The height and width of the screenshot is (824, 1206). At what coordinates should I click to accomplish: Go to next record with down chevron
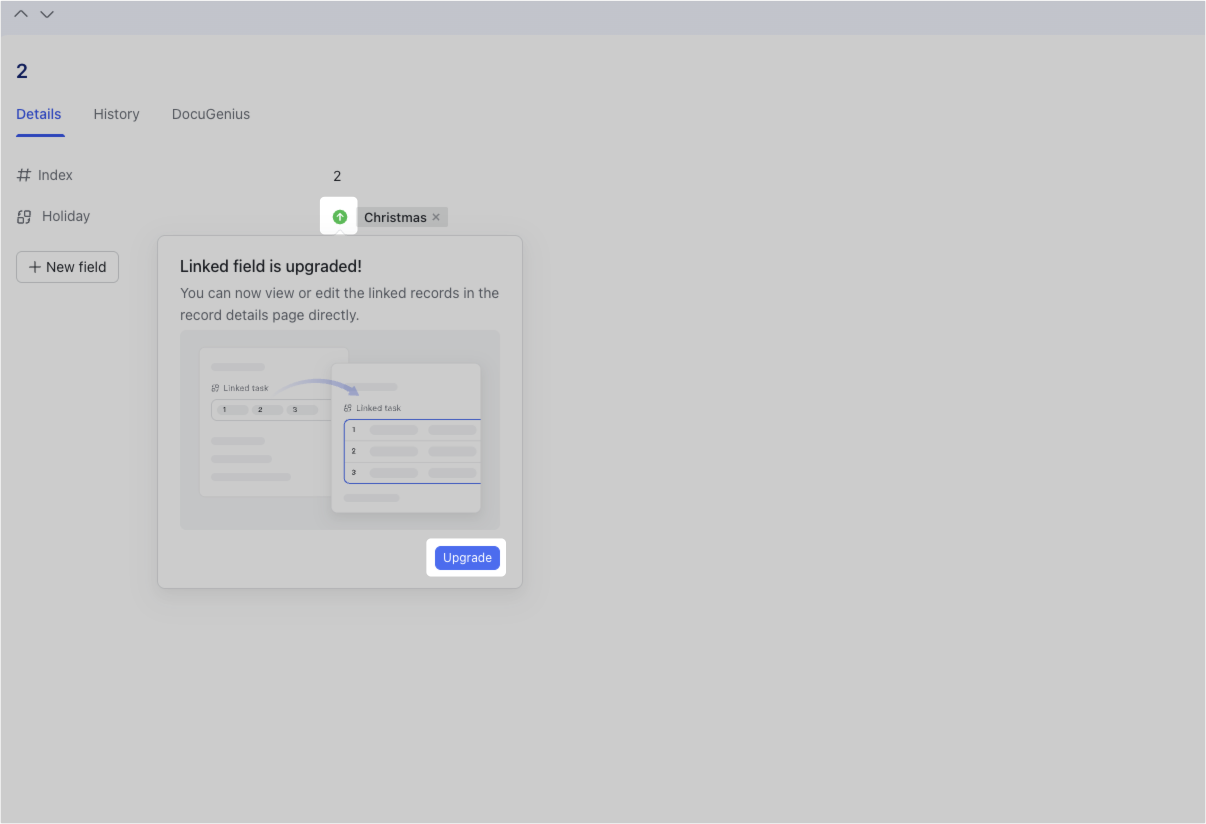(47, 14)
